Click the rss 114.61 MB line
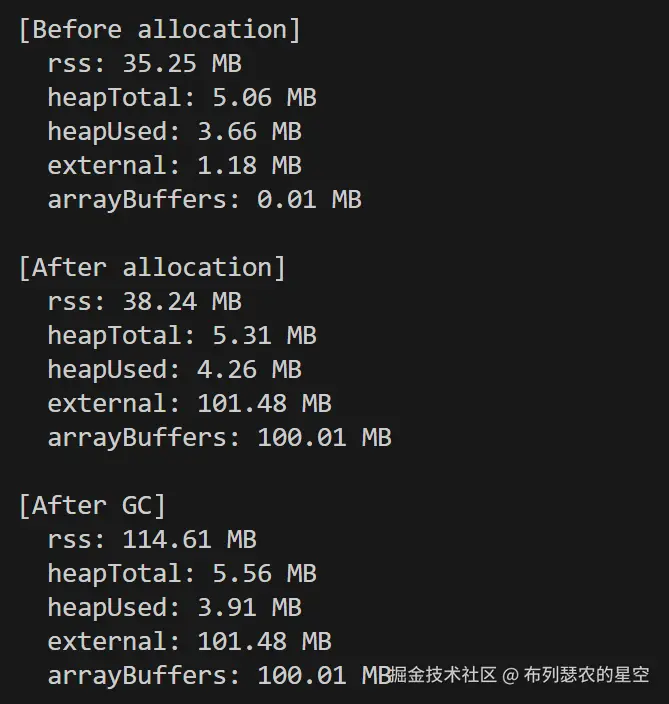669x704 pixels. point(152,540)
